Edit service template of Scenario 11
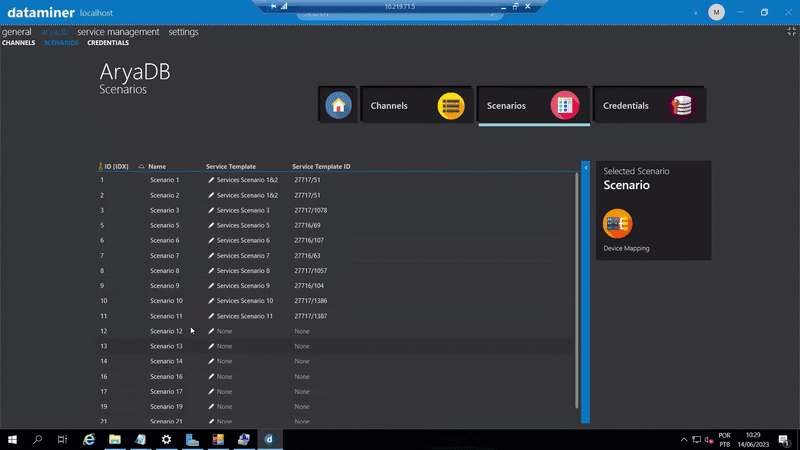 (211, 316)
